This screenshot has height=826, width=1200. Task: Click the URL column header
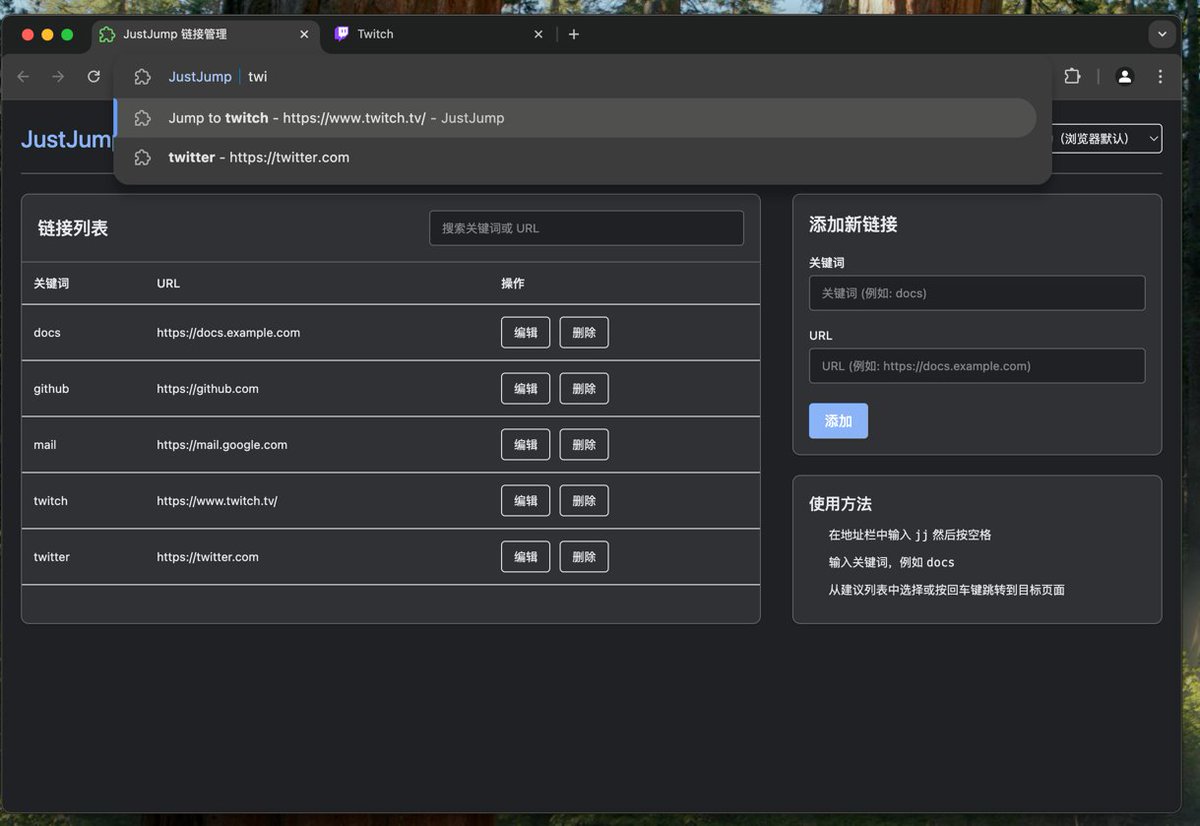pyautogui.click(x=168, y=284)
